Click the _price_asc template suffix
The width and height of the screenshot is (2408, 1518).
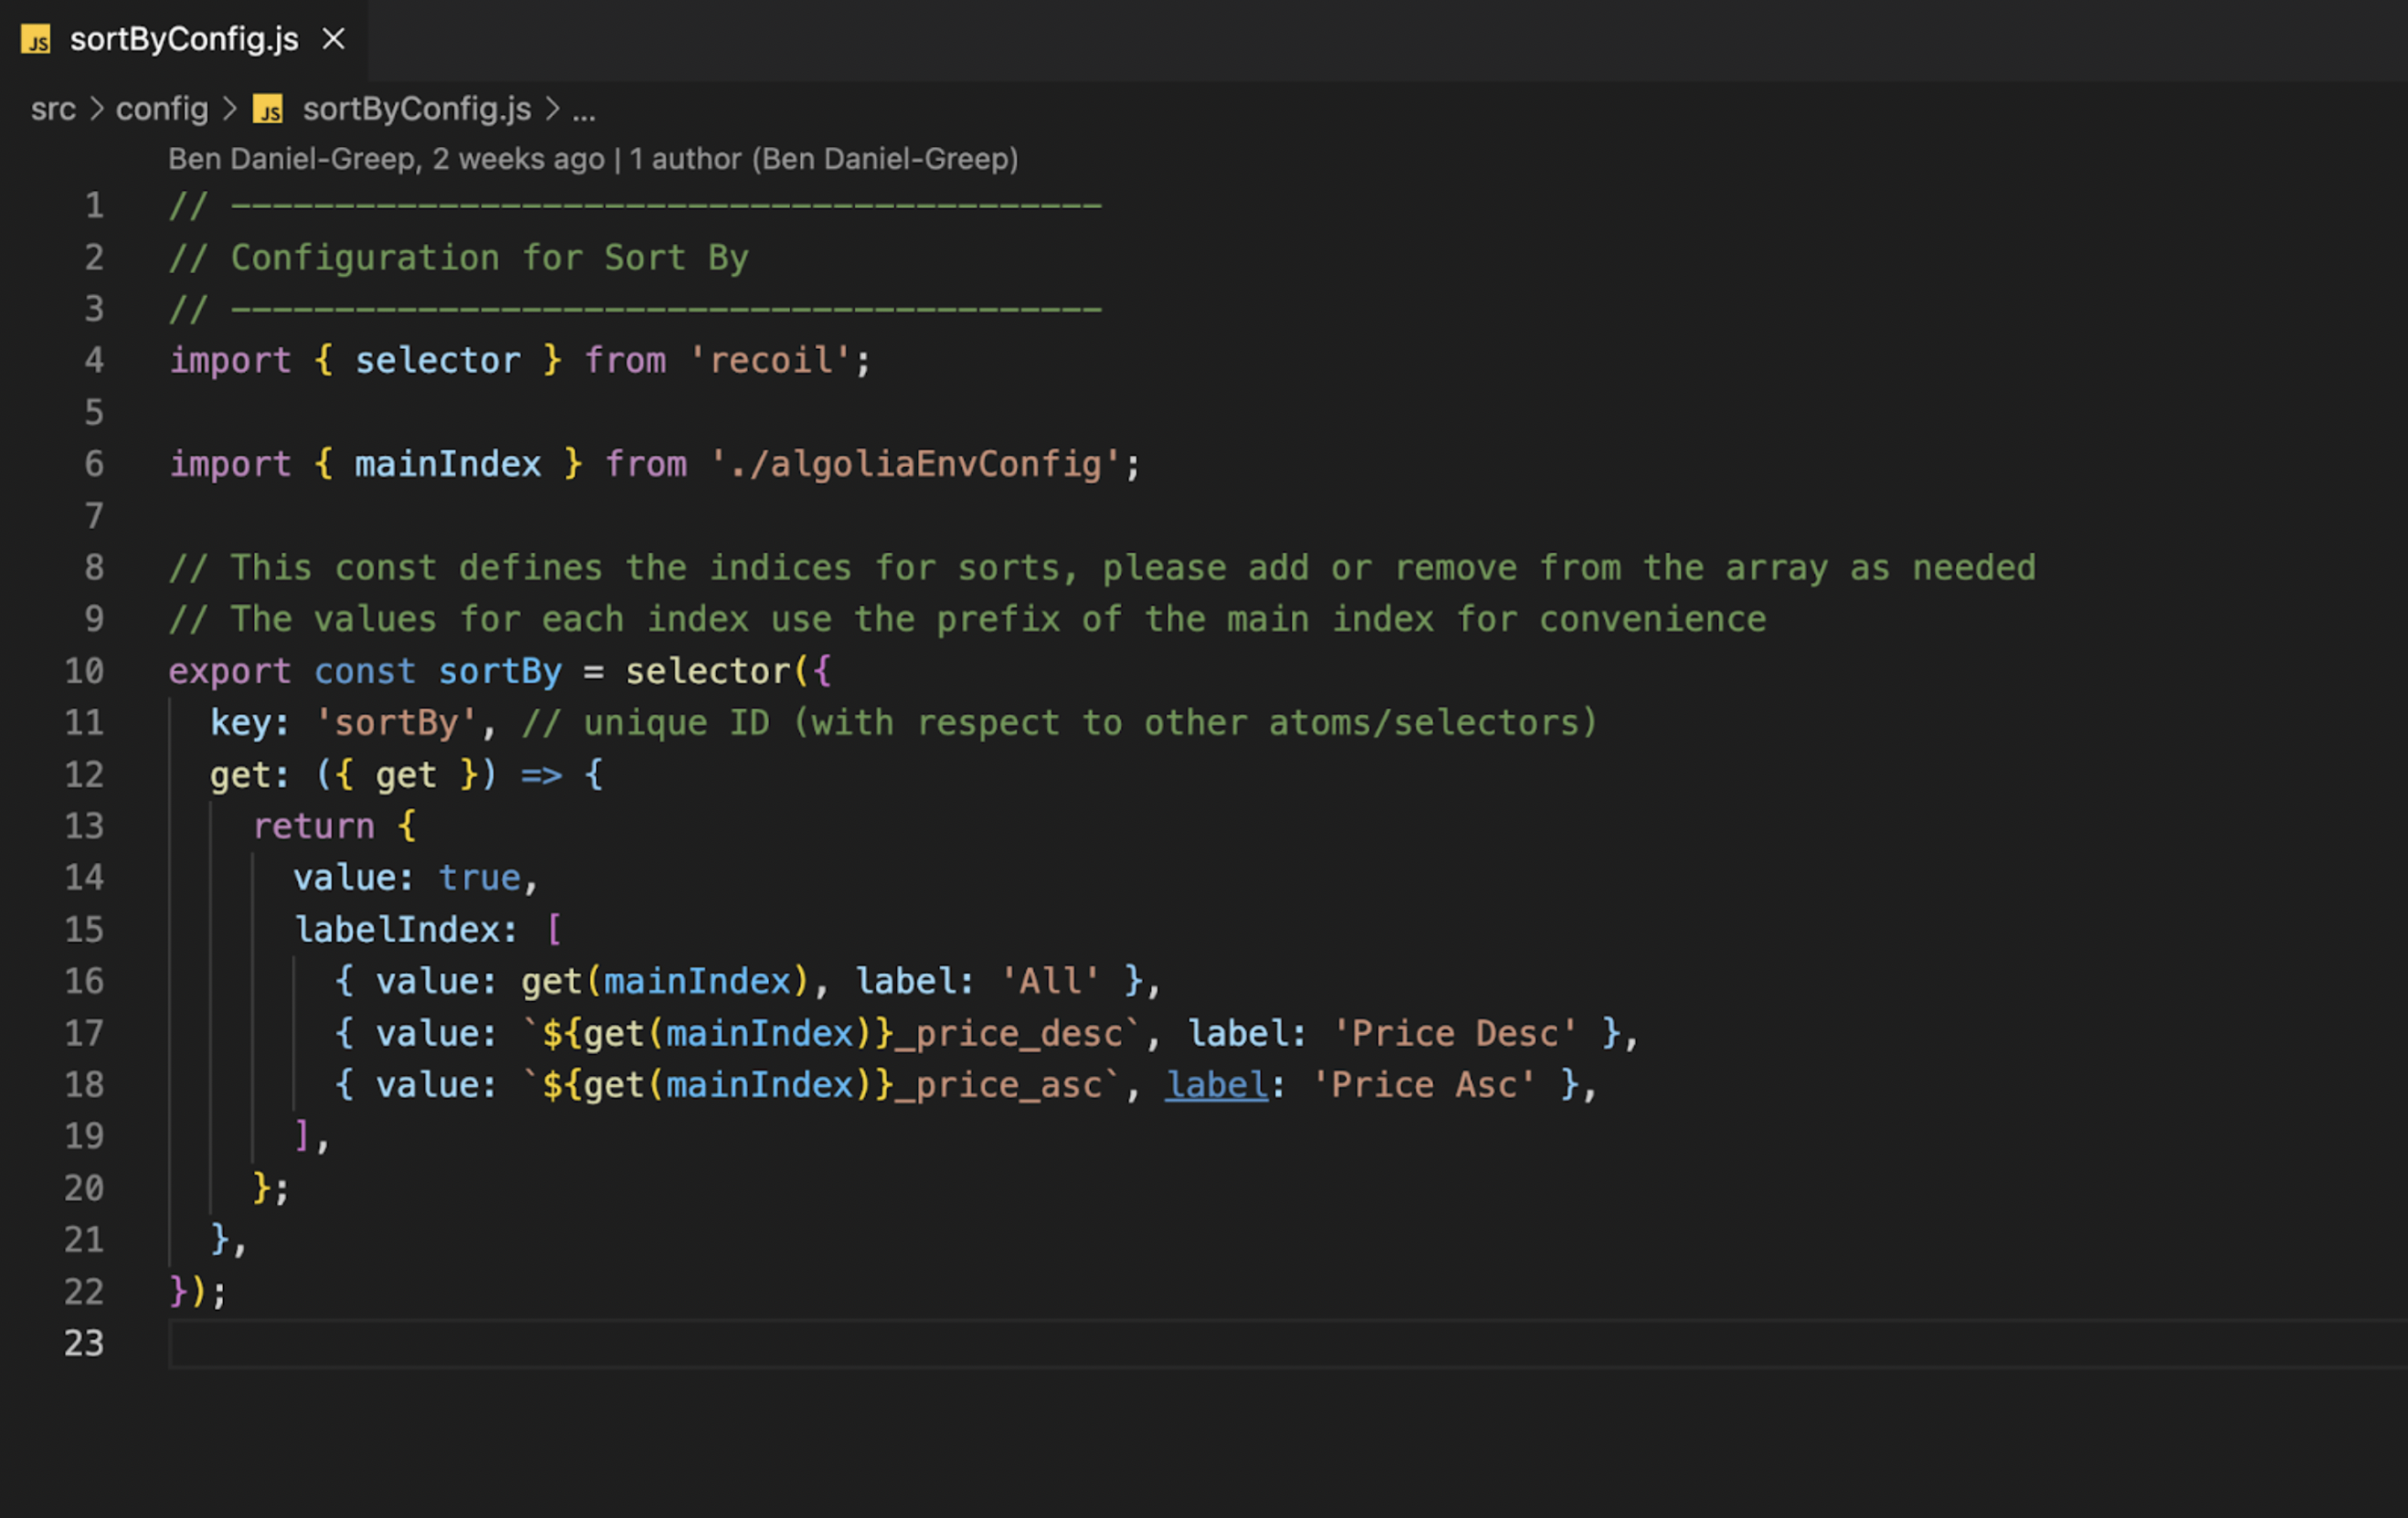999,1085
